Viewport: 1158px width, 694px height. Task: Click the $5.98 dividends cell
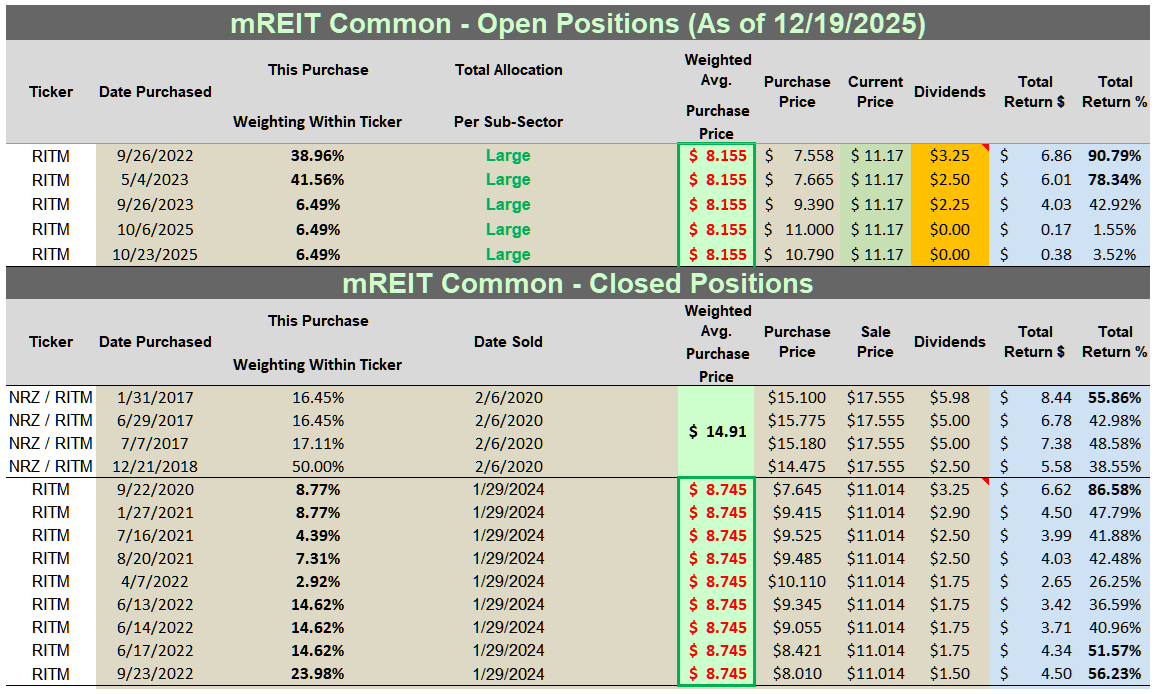tap(950, 397)
